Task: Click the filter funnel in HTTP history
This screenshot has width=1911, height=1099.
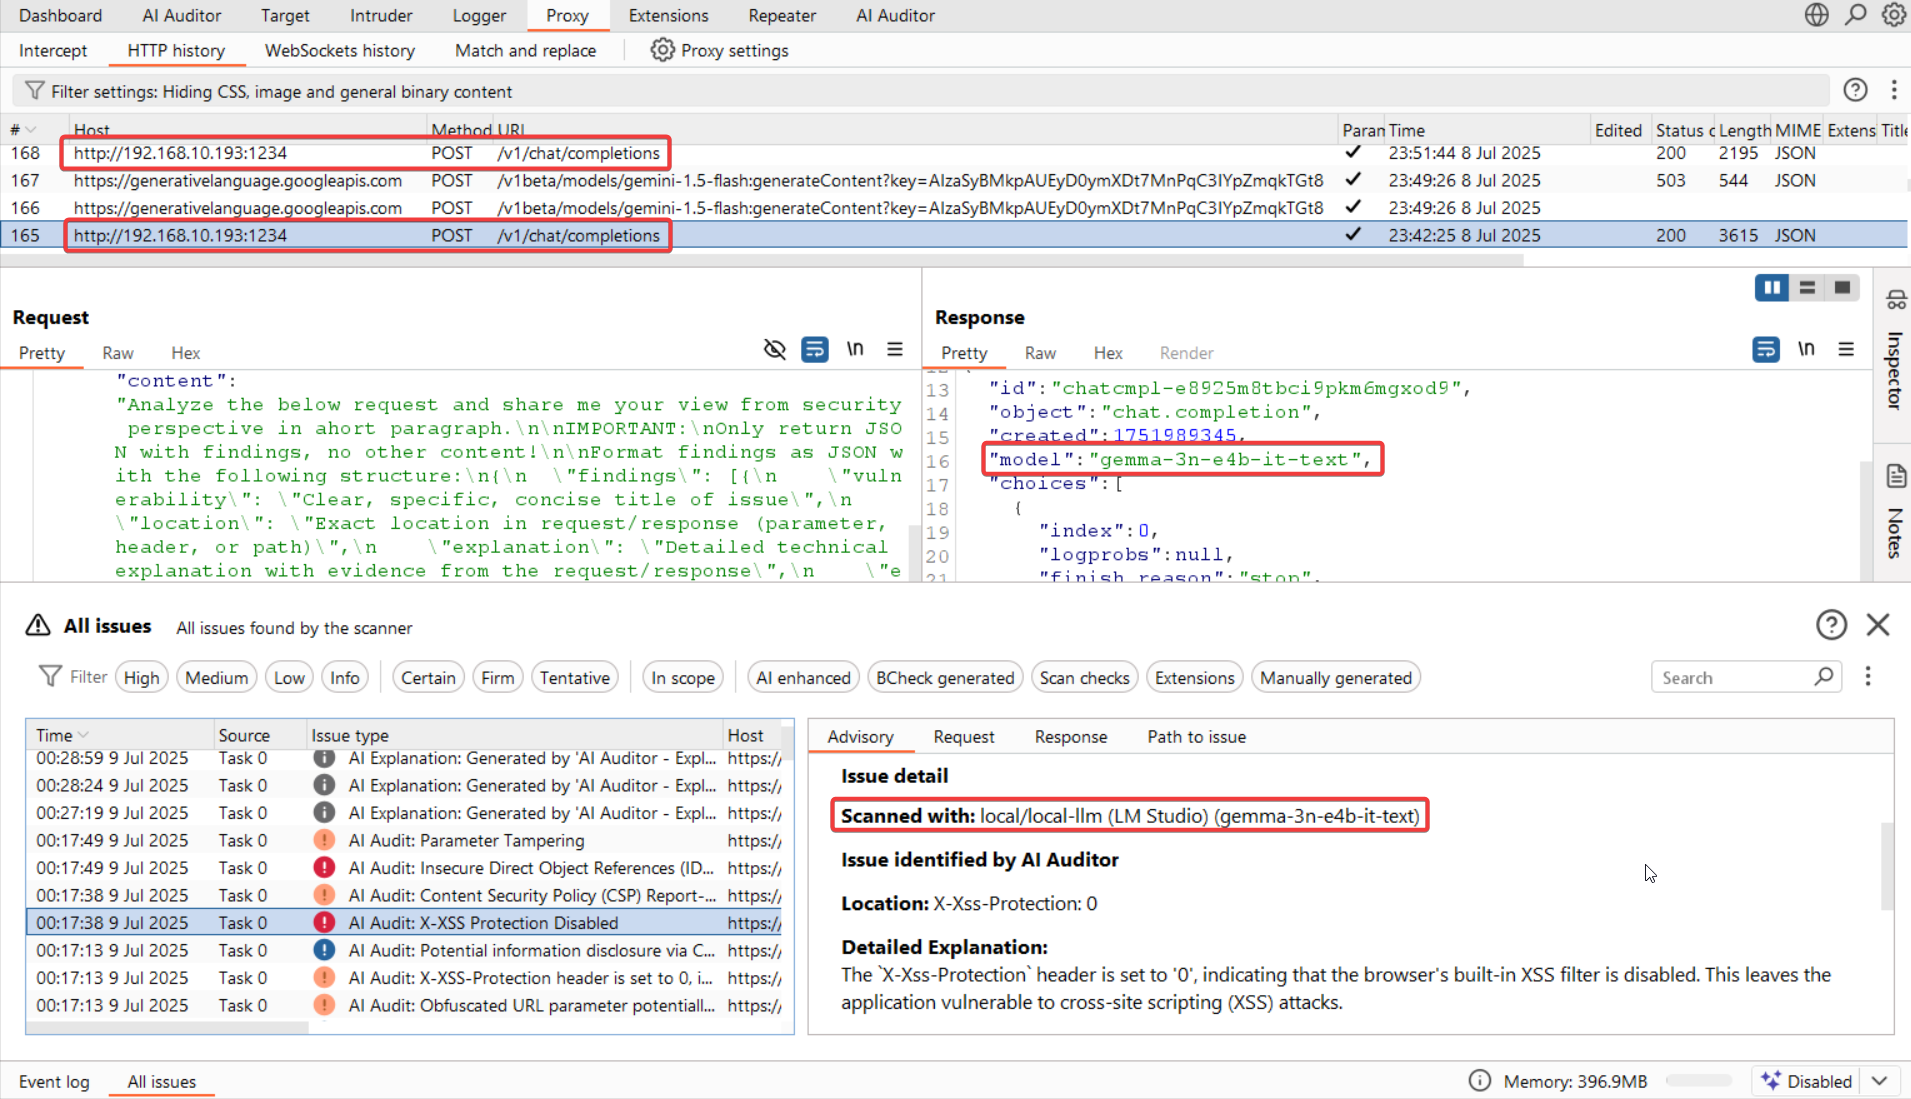Action: (x=34, y=91)
